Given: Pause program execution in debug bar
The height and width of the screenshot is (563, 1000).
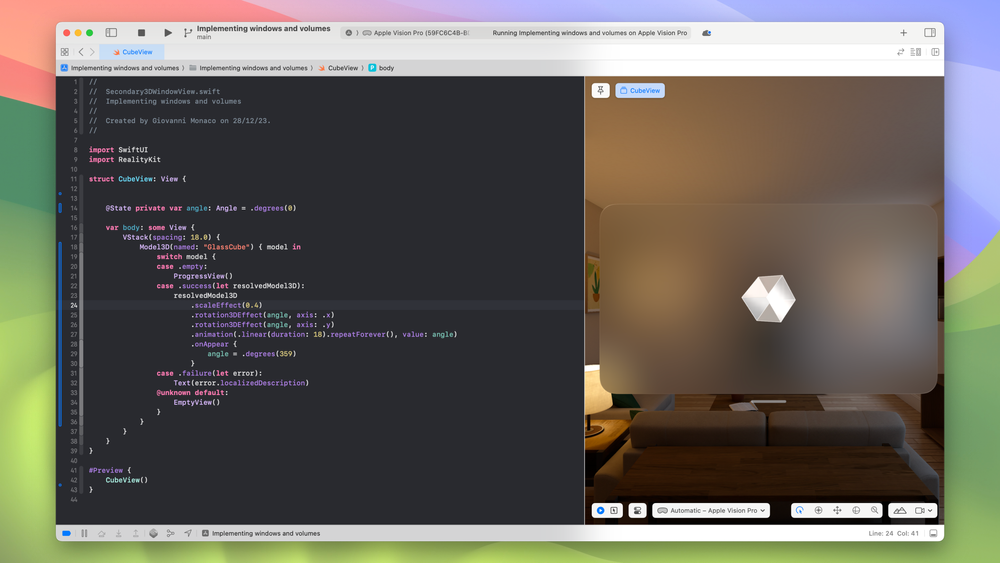Looking at the screenshot, I should tap(84, 533).
